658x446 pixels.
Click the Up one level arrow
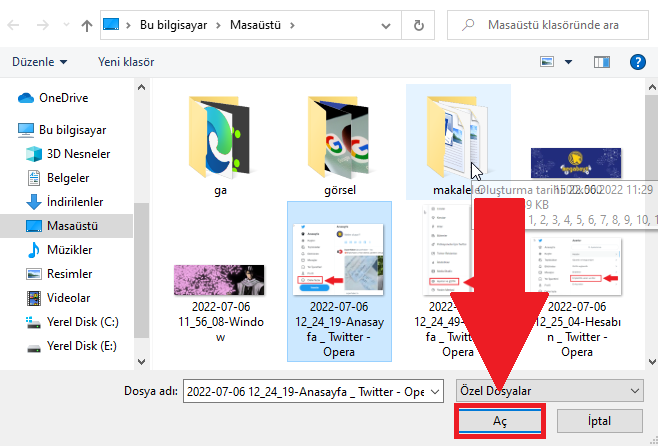click(87, 24)
